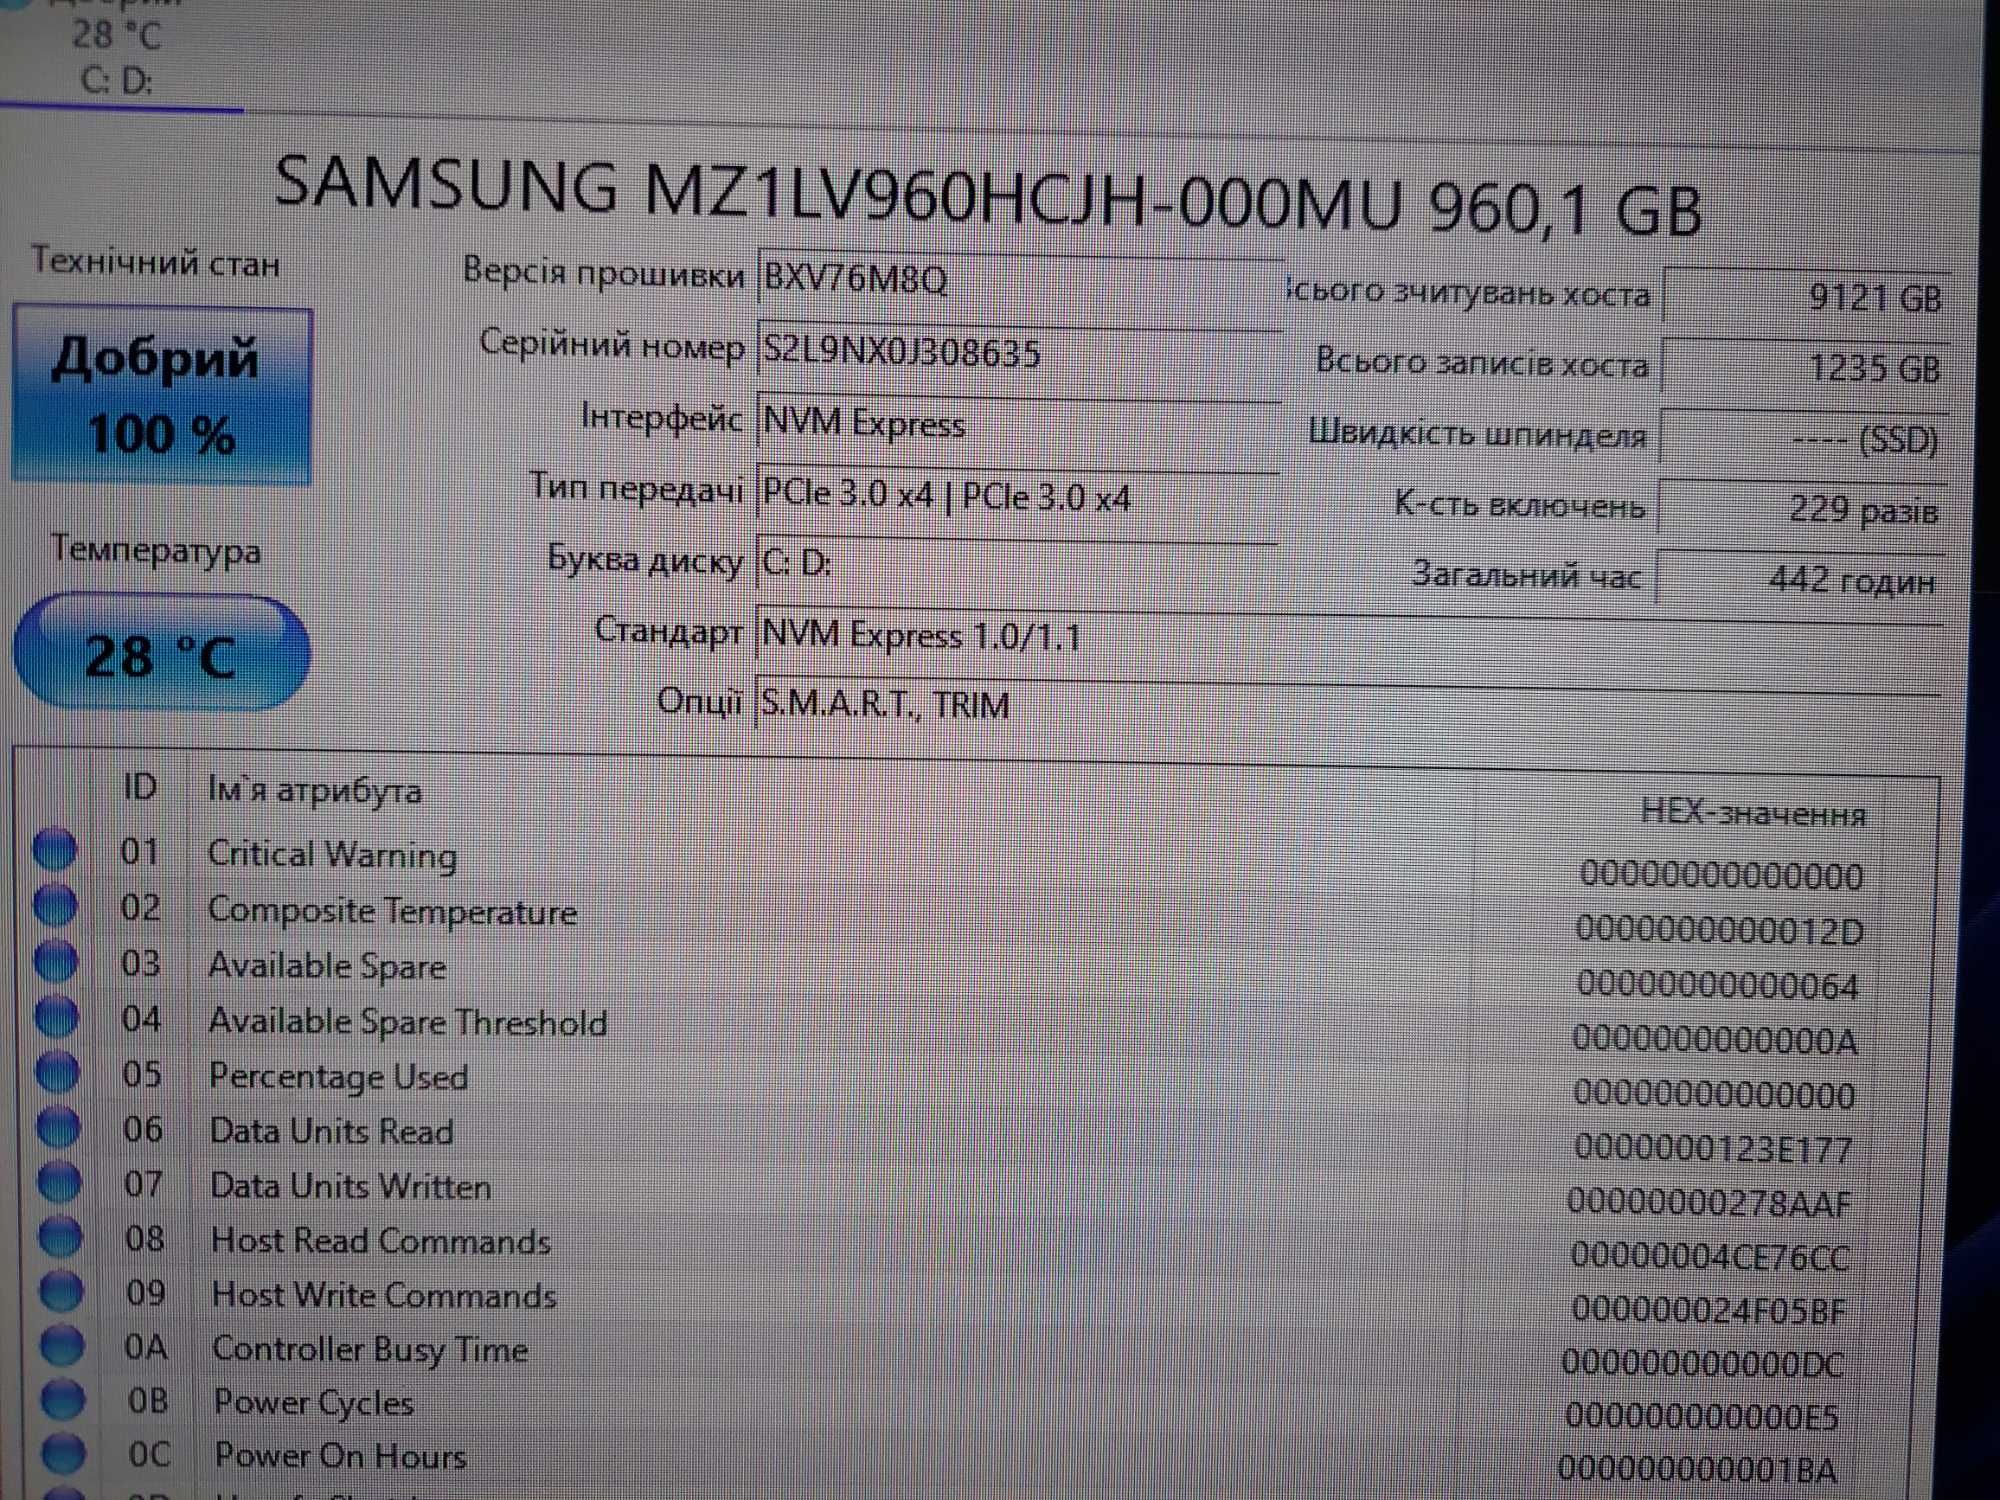Click hex value 000000000000E5
2000x1500 pixels.
tap(1702, 1416)
